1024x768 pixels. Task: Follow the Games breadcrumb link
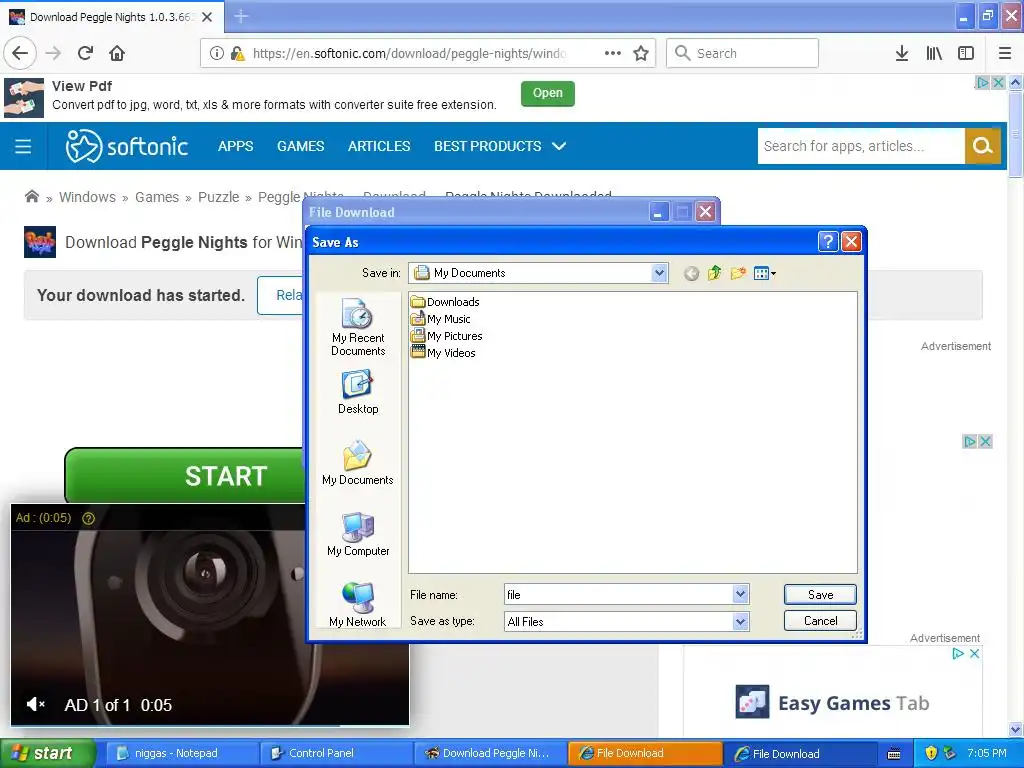157,197
